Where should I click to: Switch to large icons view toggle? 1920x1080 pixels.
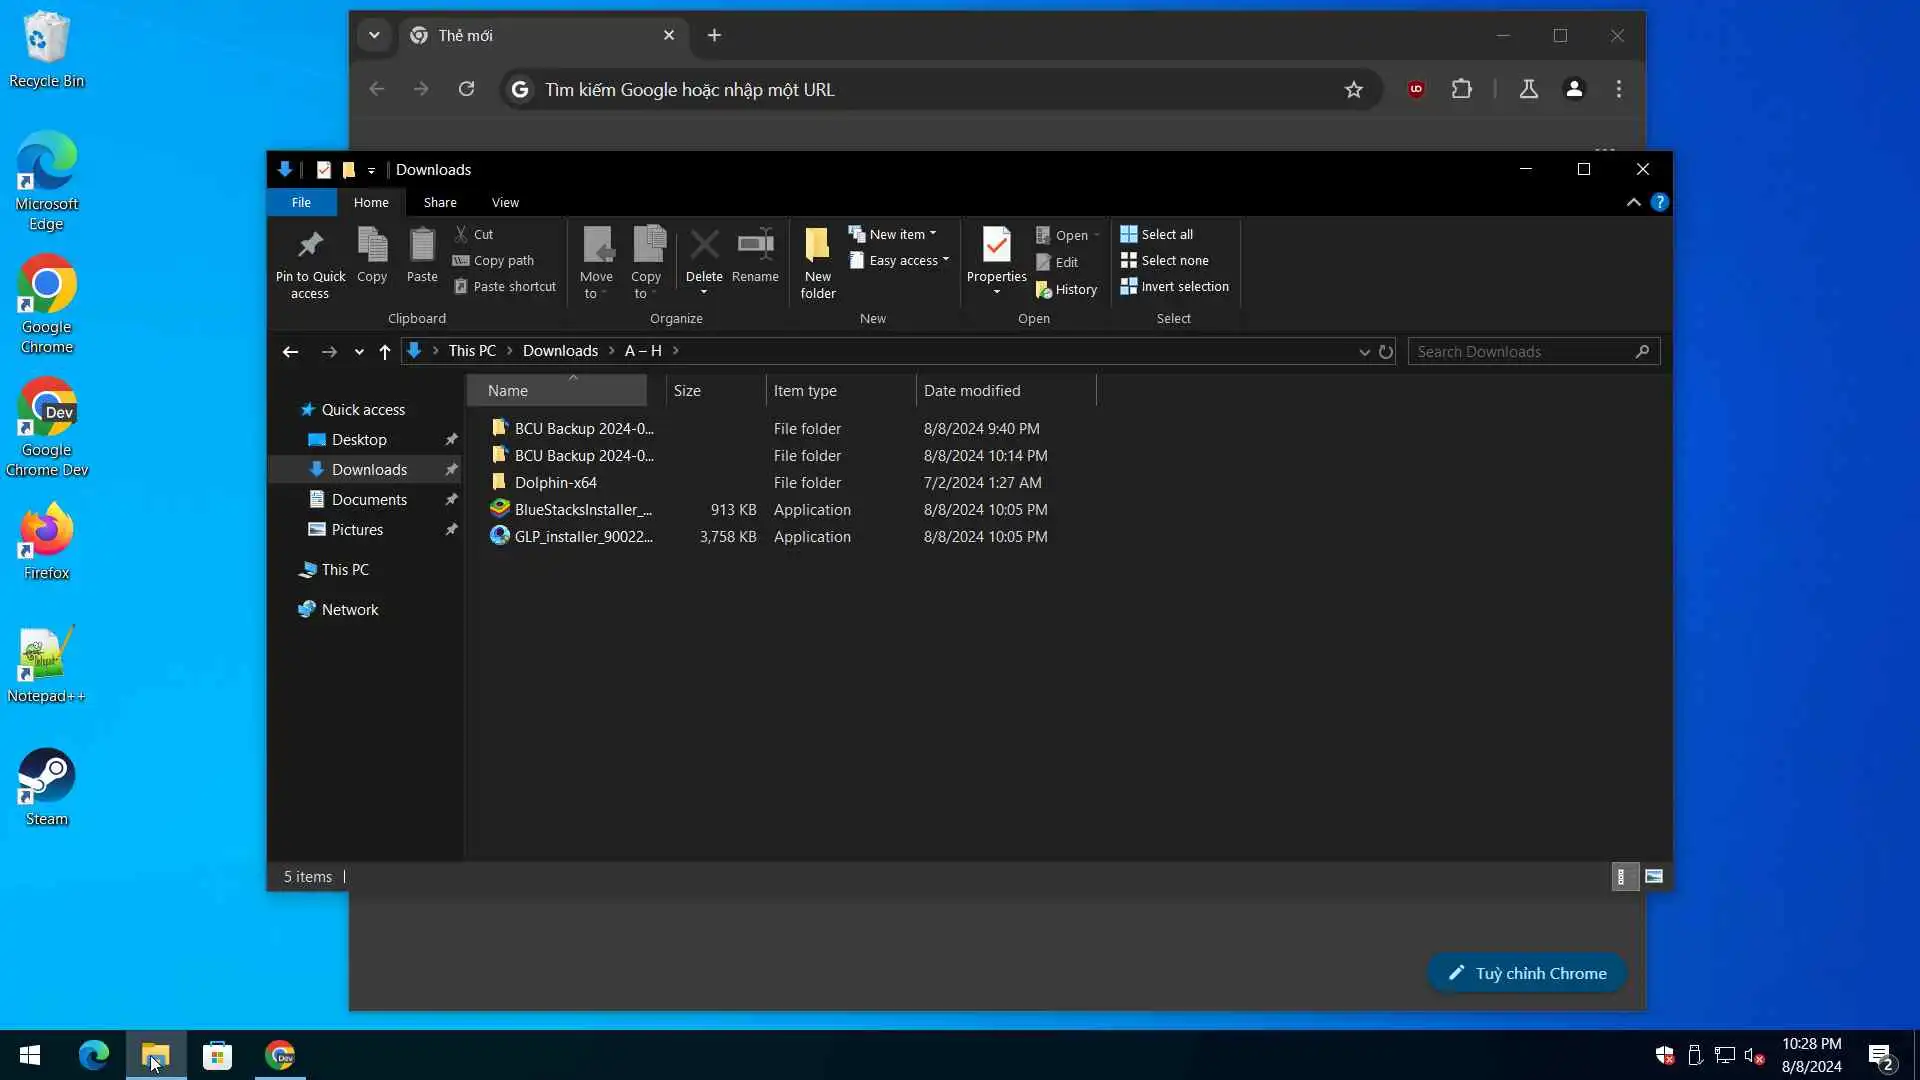[x=1654, y=877]
